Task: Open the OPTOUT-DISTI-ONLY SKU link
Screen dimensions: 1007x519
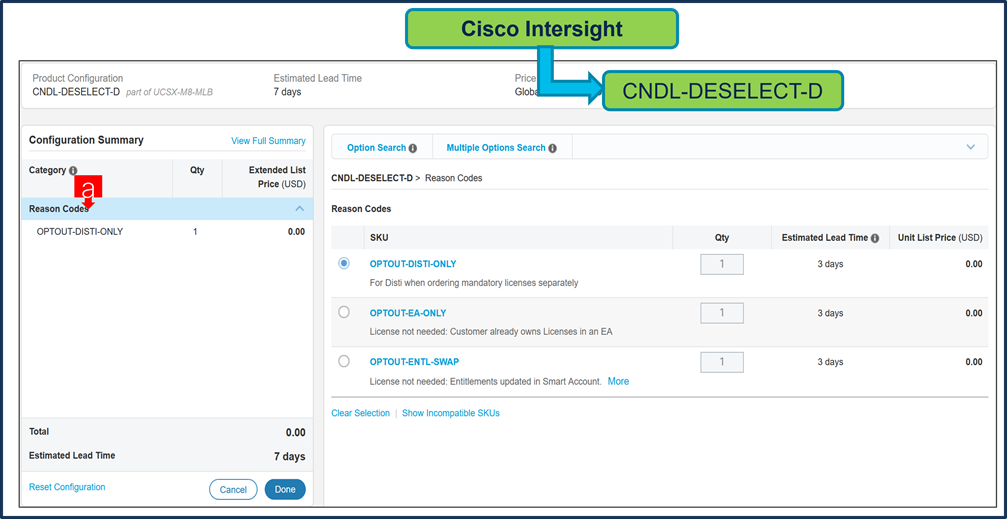Action: 413,264
